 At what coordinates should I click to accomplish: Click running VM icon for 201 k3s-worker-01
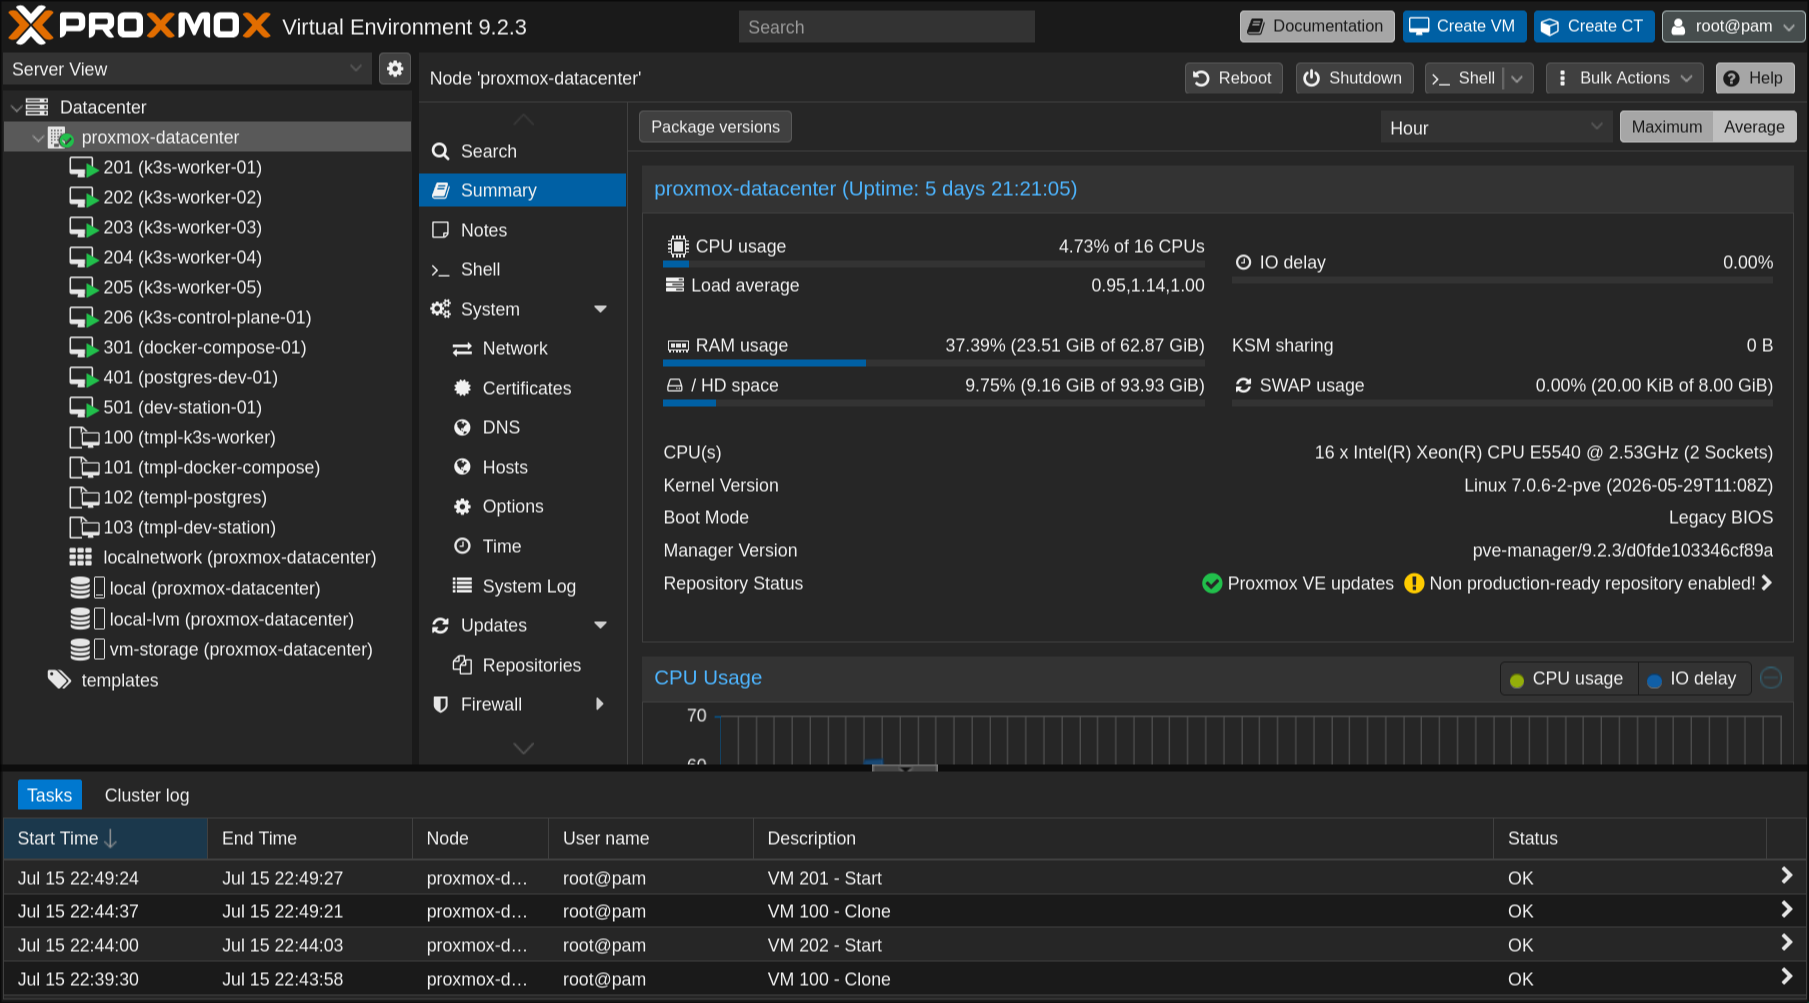coord(83,167)
